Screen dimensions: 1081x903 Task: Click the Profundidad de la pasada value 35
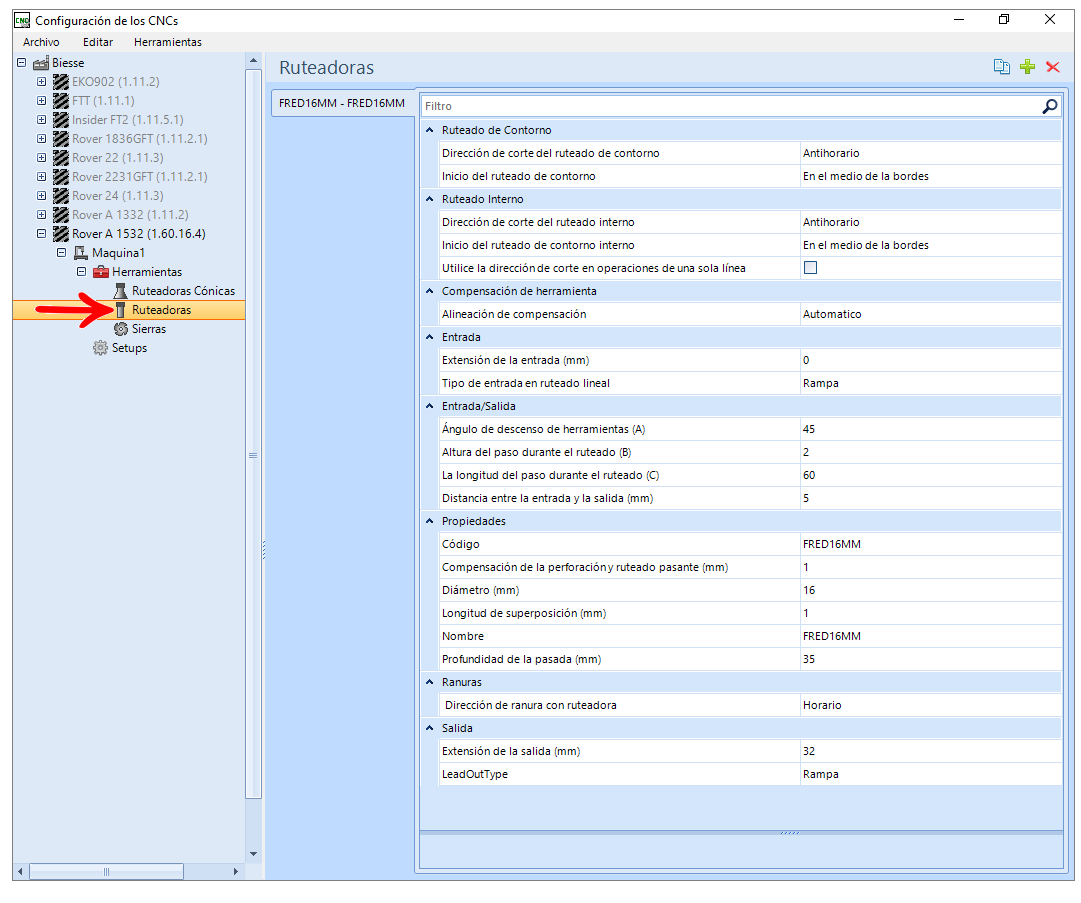(x=931, y=659)
